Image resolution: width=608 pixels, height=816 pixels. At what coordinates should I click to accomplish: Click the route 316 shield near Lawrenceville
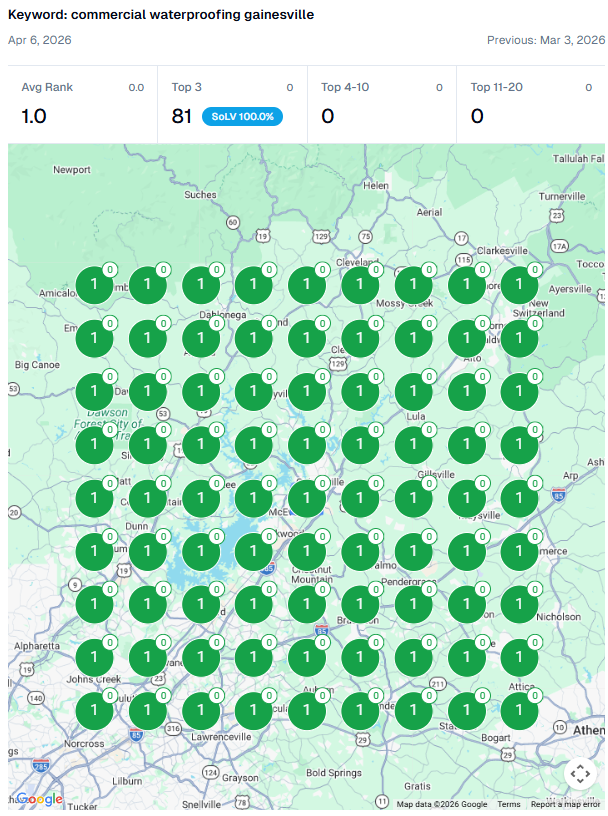(173, 729)
